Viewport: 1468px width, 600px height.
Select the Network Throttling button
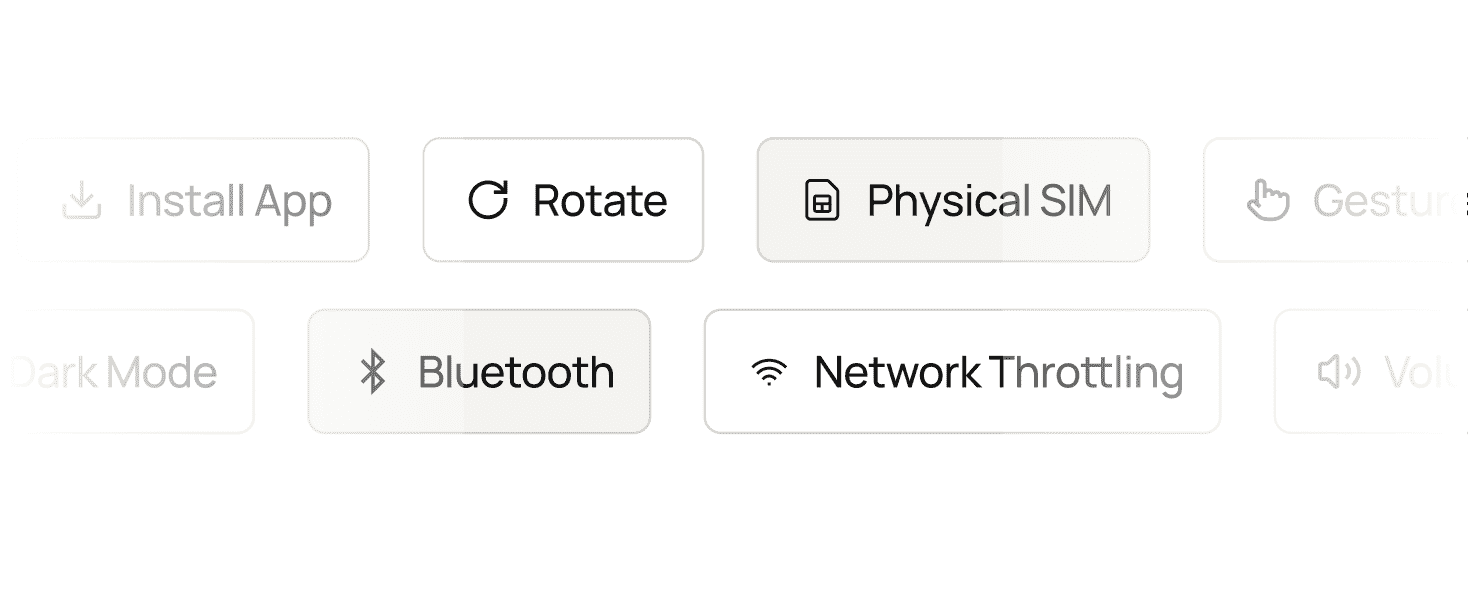962,371
